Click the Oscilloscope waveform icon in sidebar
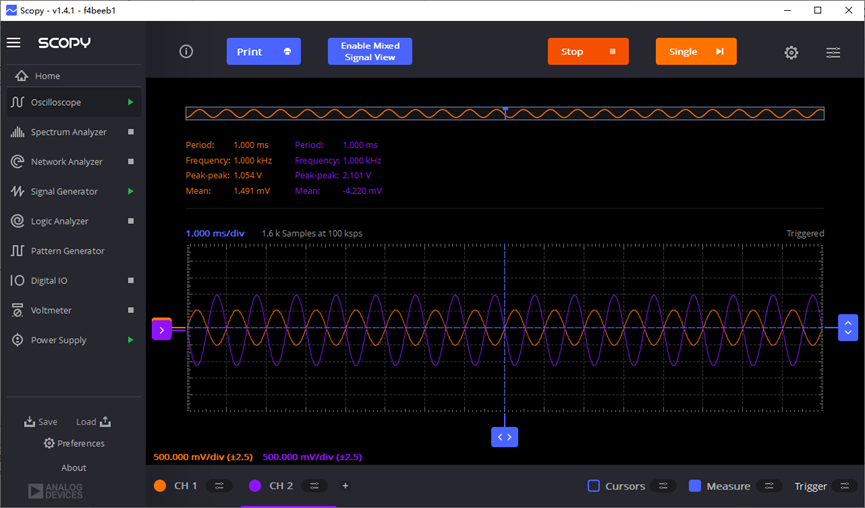 pos(18,102)
